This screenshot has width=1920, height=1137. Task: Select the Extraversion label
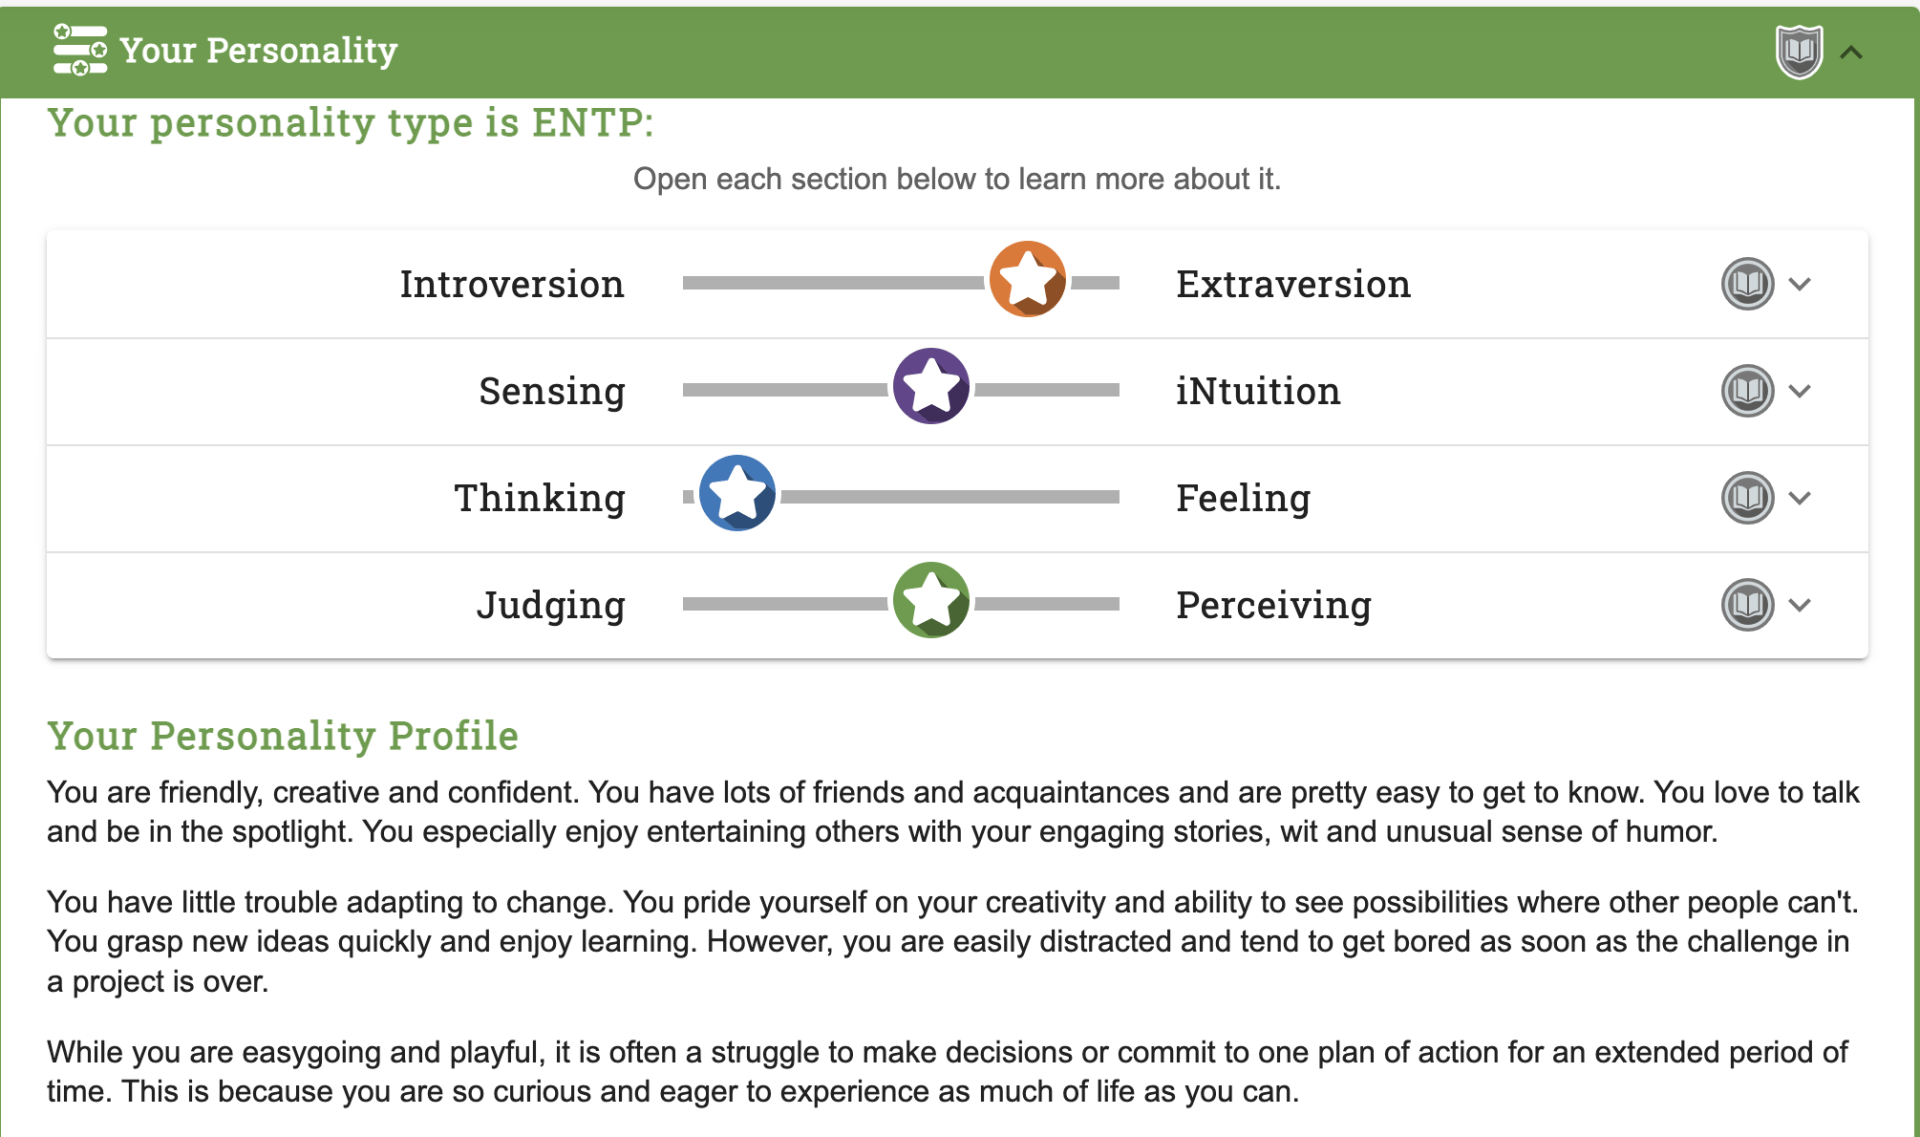tap(1293, 284)
